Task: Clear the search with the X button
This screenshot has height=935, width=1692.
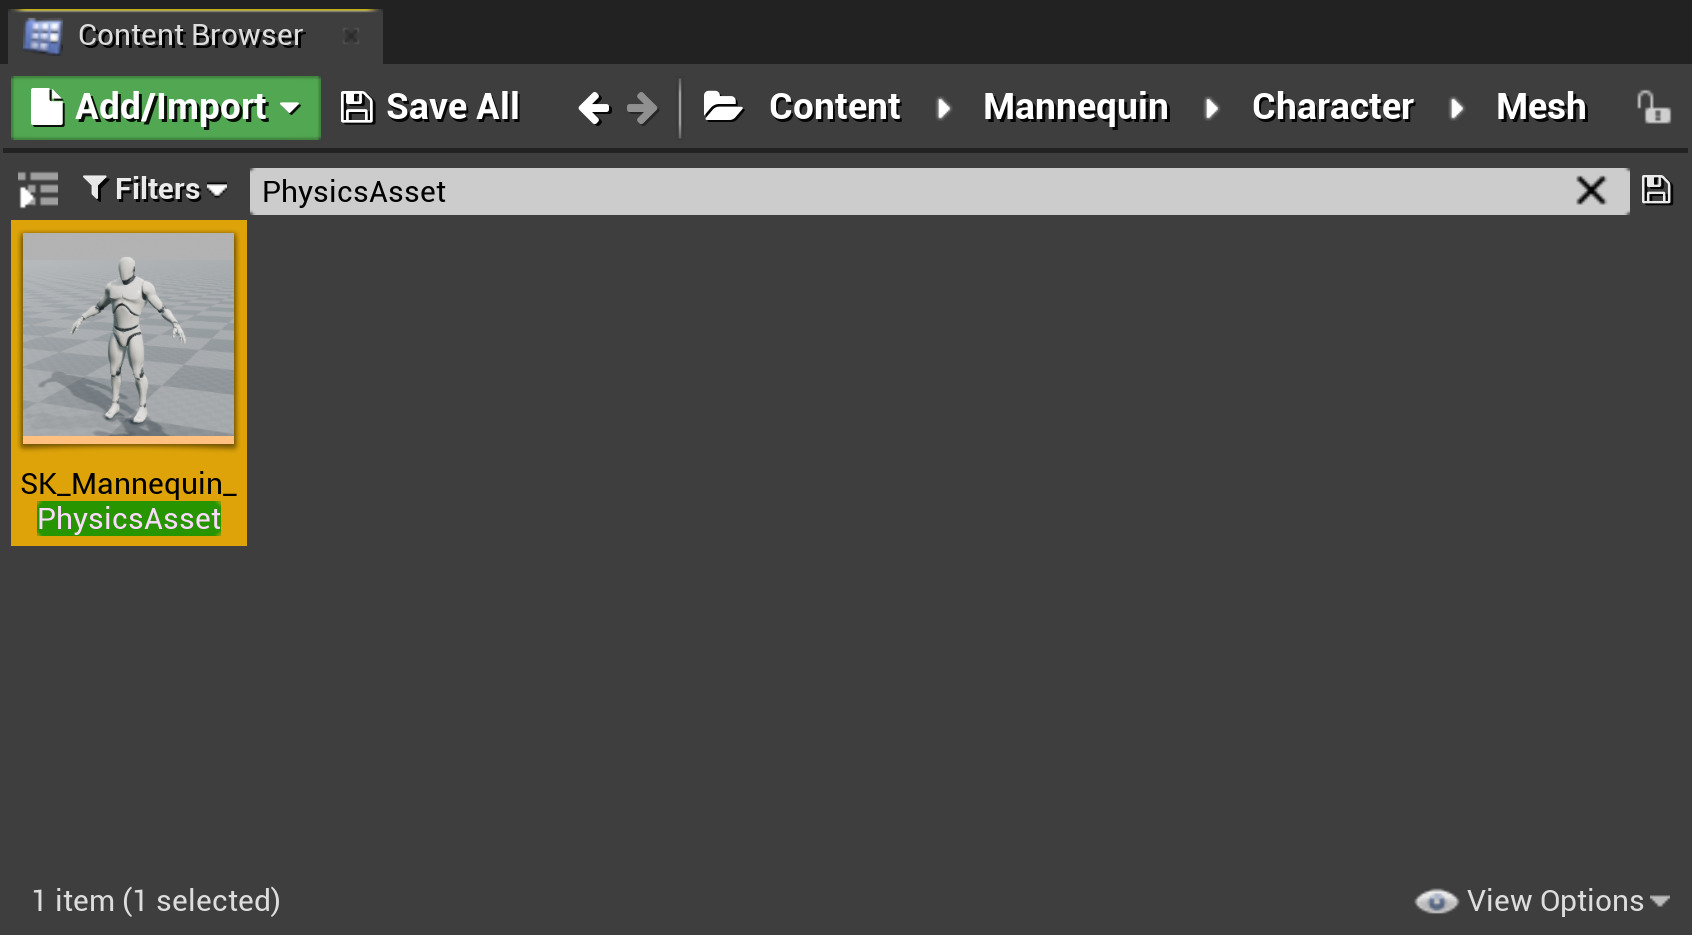Action: (1591, 190)
